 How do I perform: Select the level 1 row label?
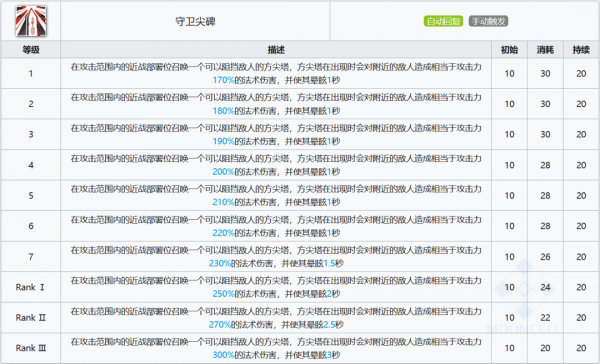tap(31, 73)
